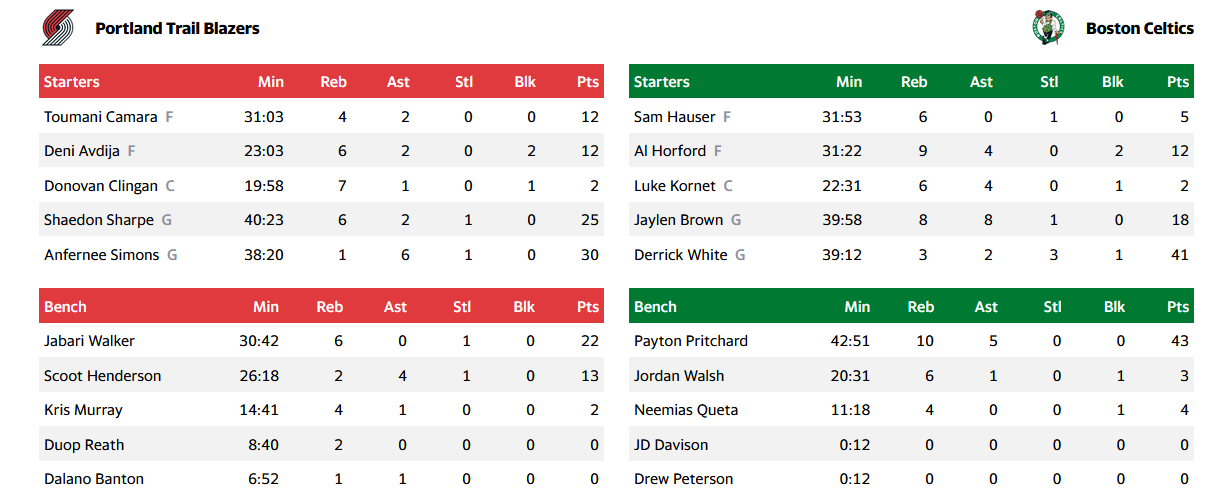Open the Portland Trail Blazers team link
The image size is (1227, 494).
pos(177,28)
